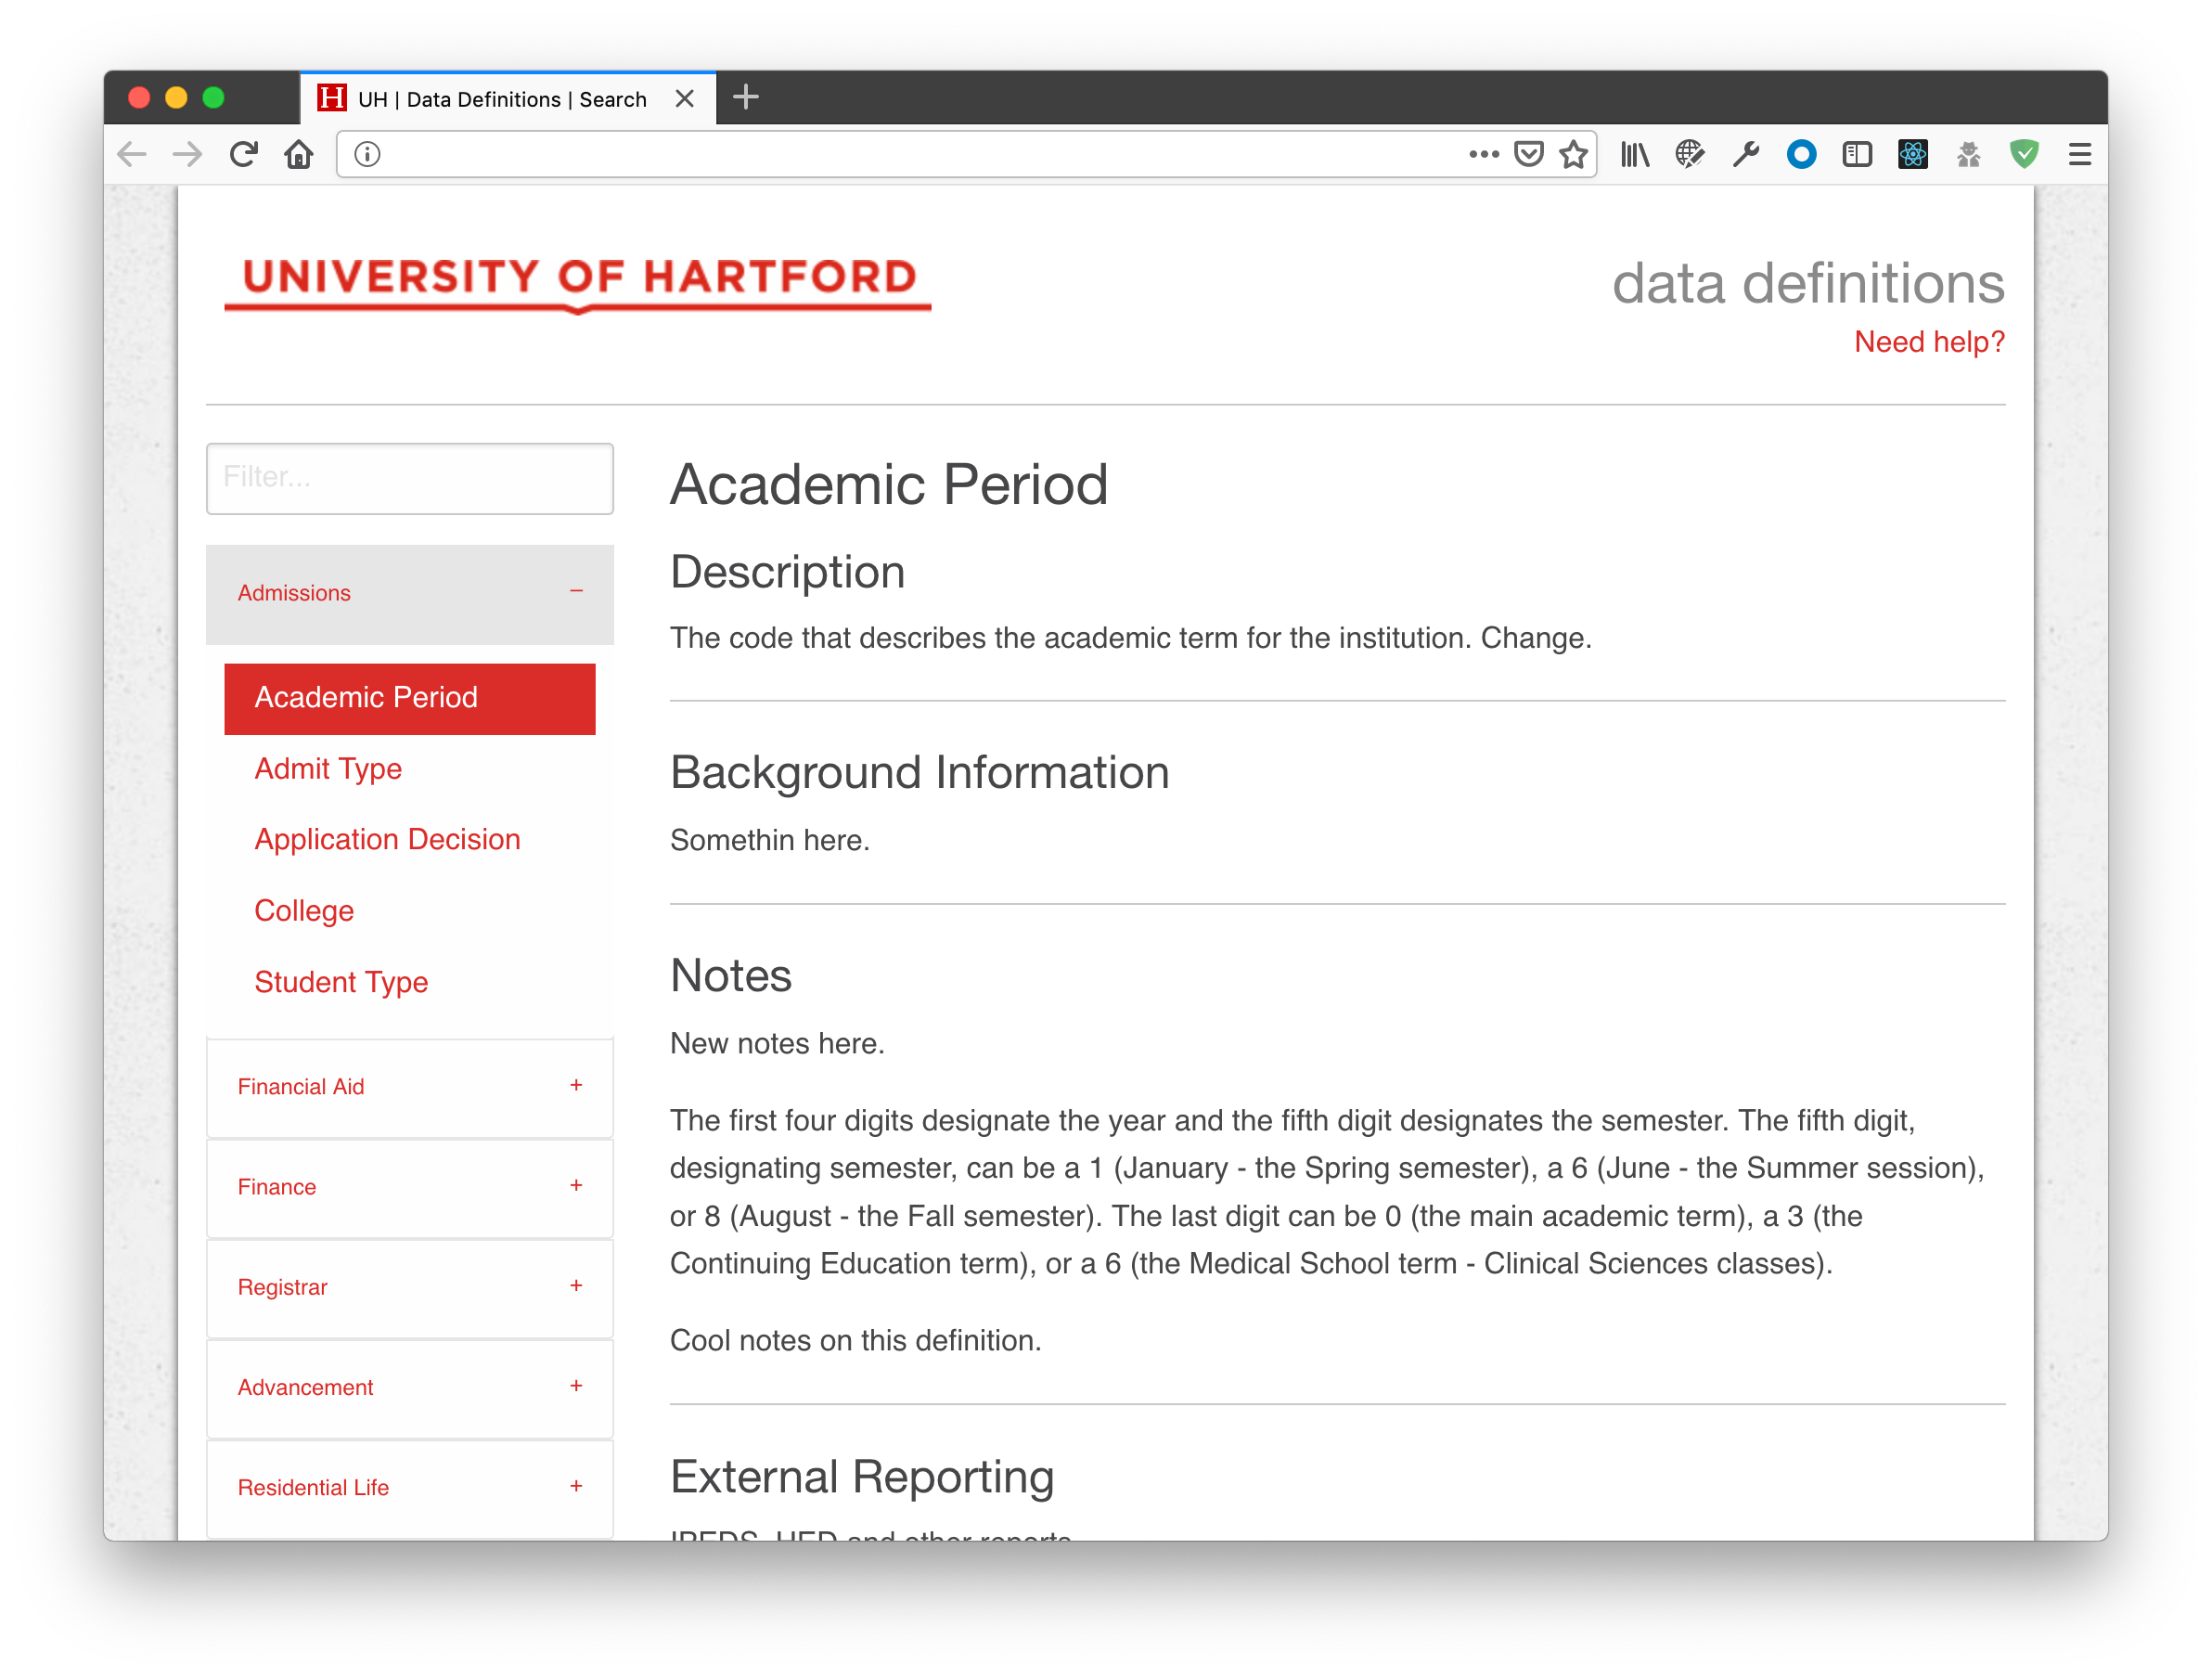Screen dimensions: 2212x1678
Task: Expand the Residential Life section
Action: (410, 1488)
